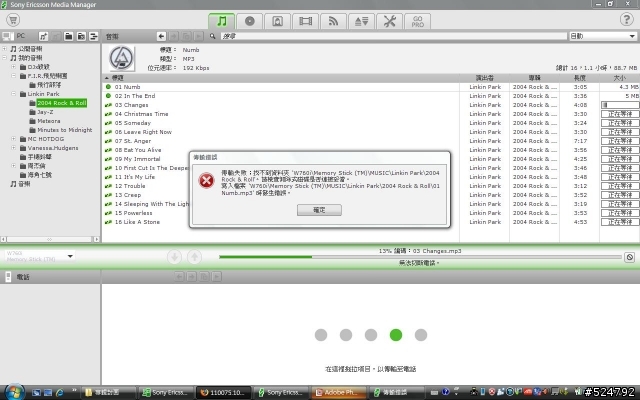The height and width of the screenshot is (400, 640).
Task: Click in the search input field
Action: [394, 36]
